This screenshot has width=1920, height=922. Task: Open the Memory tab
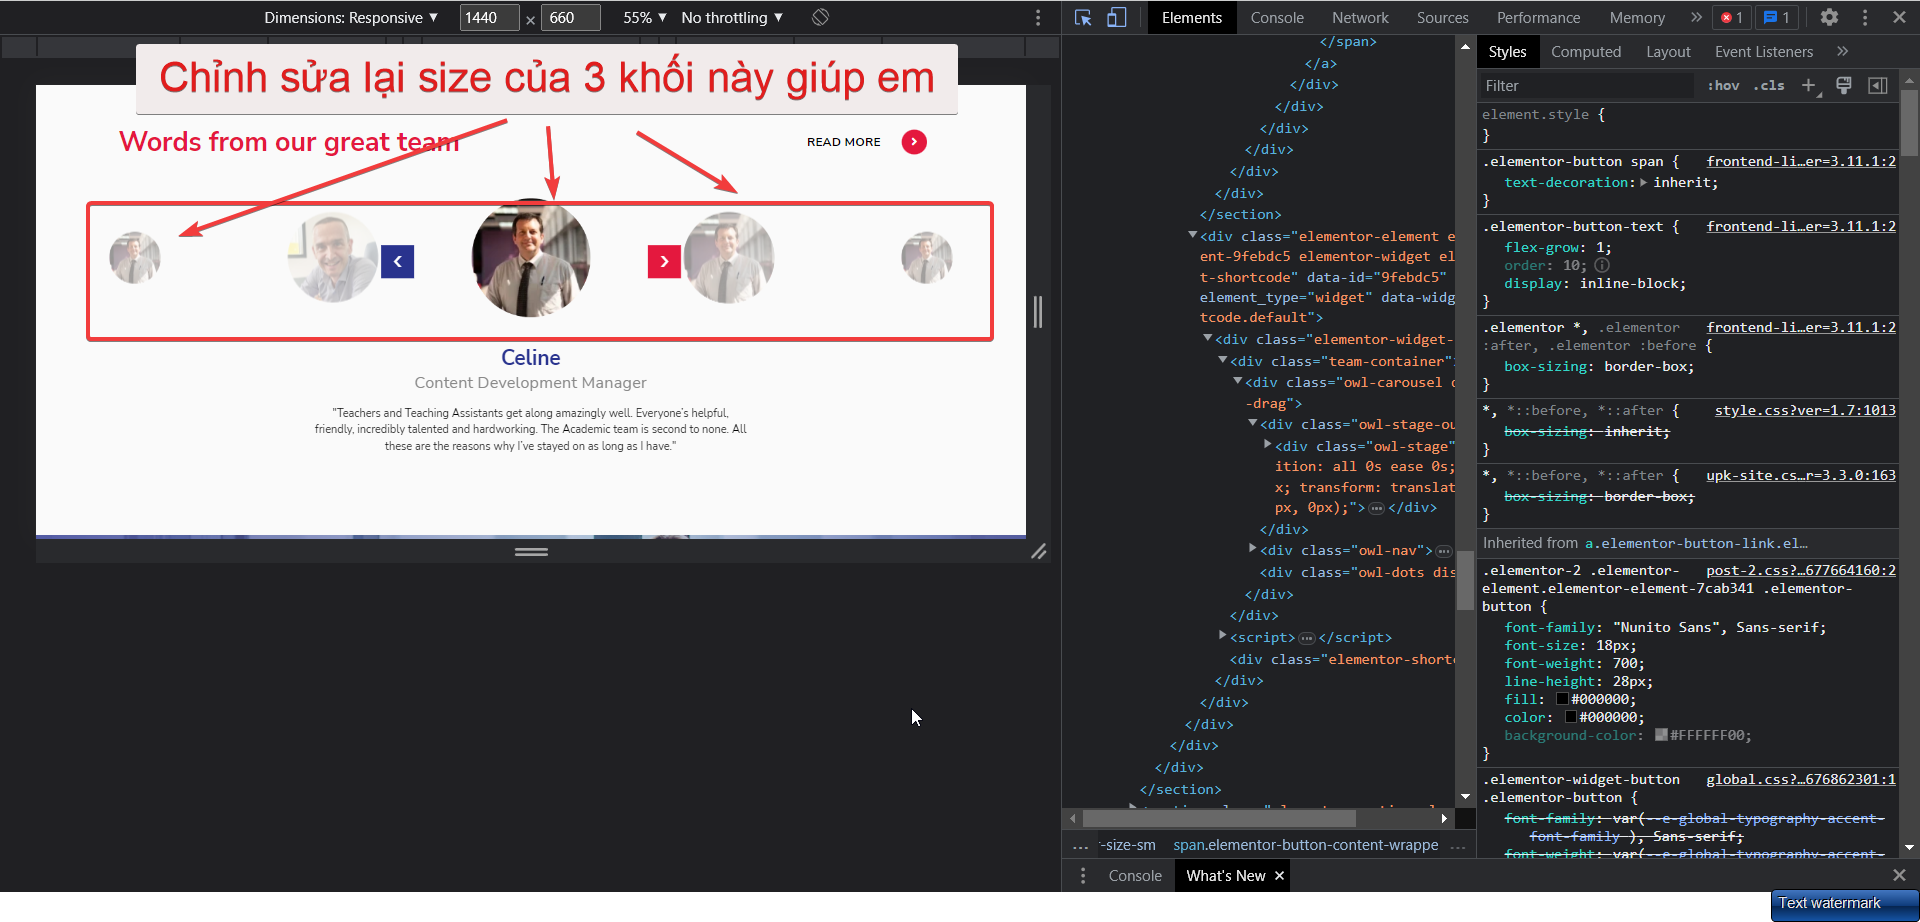coord(1637,17)
